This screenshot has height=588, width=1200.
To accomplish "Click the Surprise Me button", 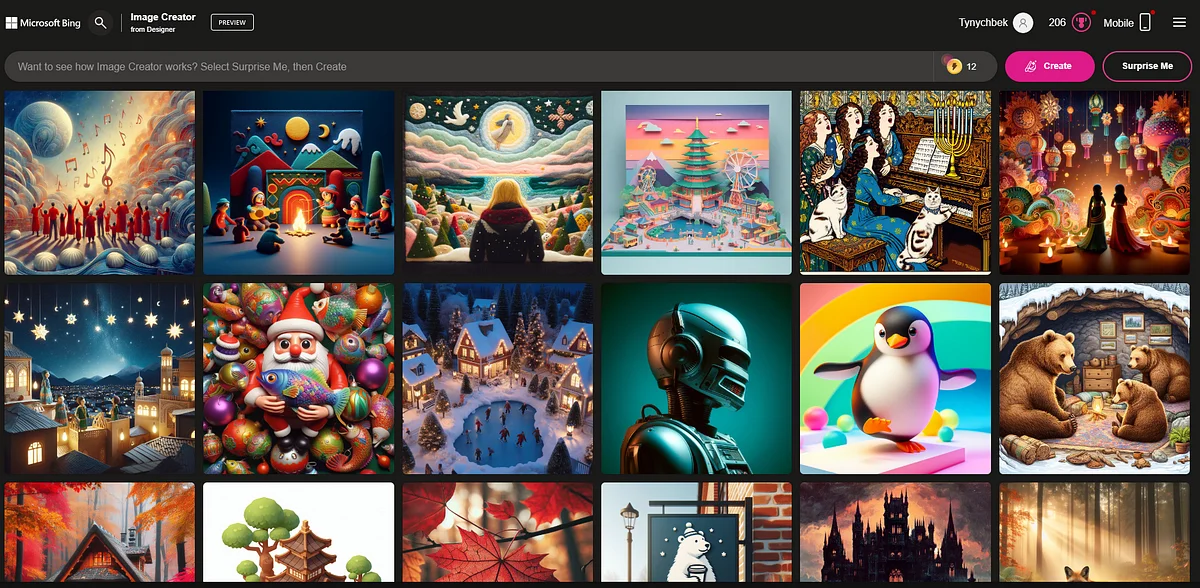I will pos(1147,66).
